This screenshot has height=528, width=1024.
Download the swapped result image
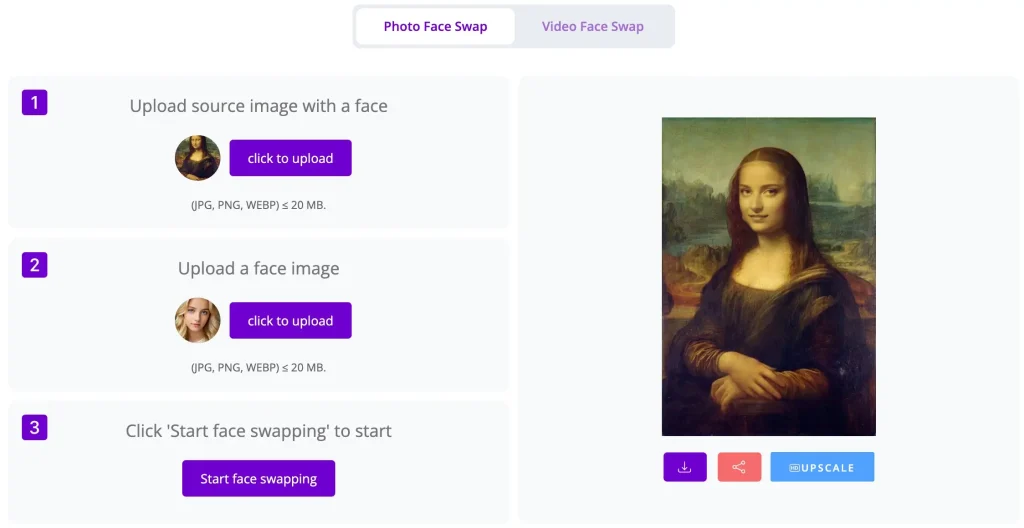684,467
